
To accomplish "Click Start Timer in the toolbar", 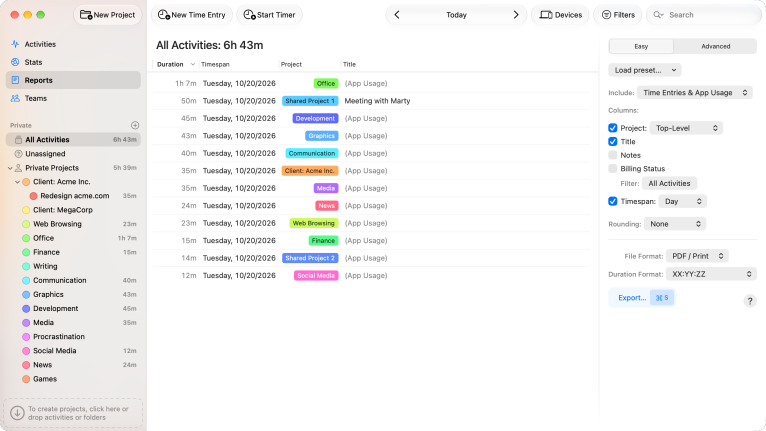I will (x=269, y=15).
